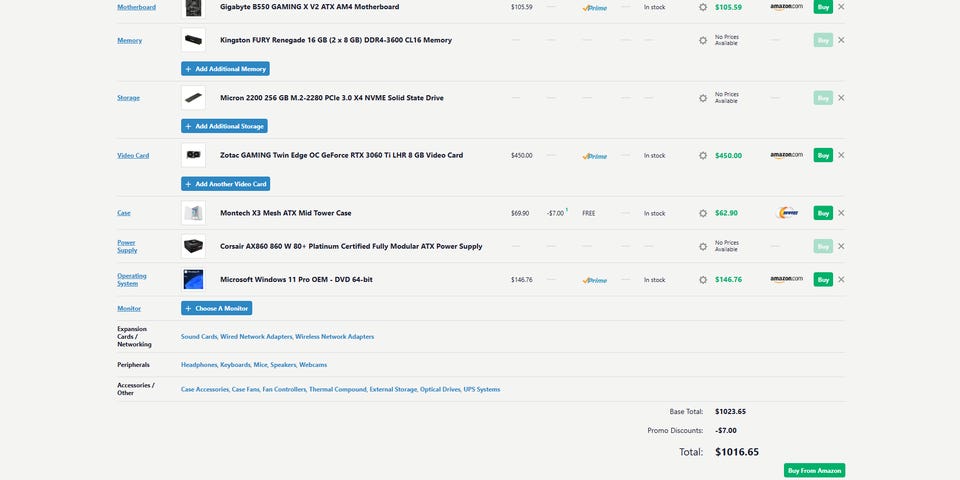
Task: Click Amazon logo in Operating System row
Action: pos(786,280)
